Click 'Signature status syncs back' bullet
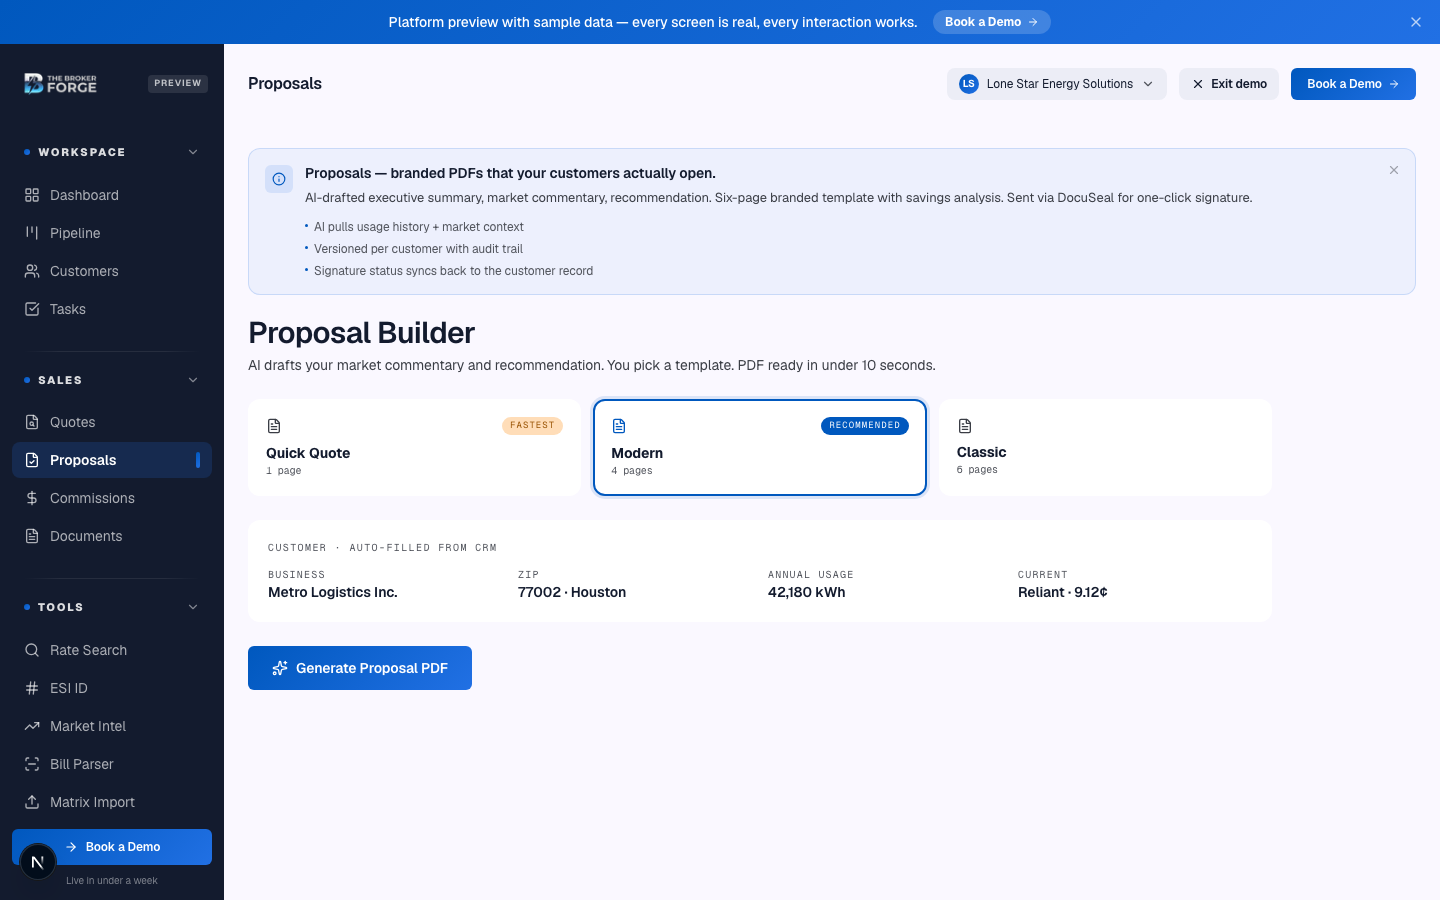This screenshot has height=900, width=1440. click(x=453, y=271)
